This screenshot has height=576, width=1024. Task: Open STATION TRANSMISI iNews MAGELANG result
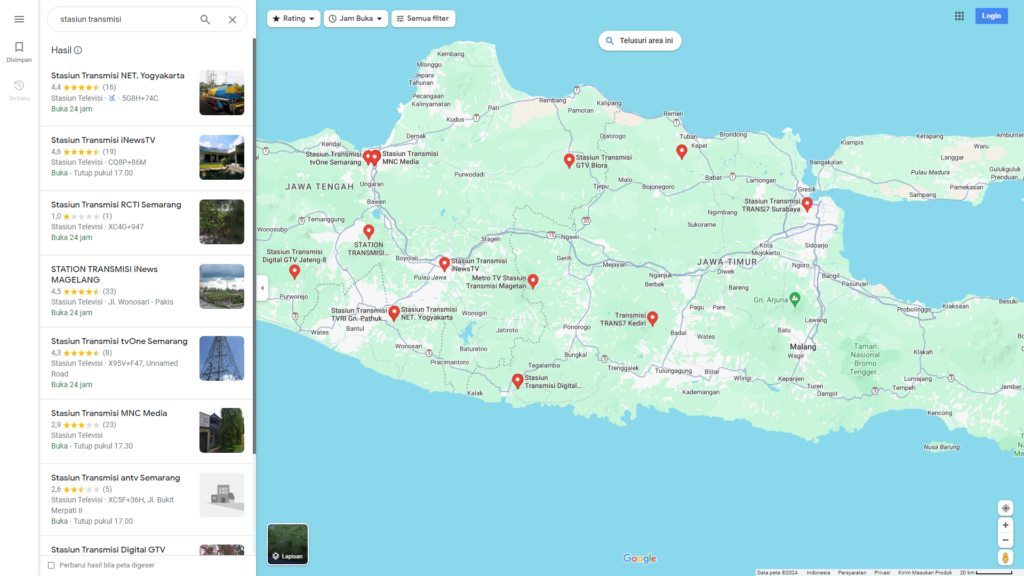click(146, 291)
